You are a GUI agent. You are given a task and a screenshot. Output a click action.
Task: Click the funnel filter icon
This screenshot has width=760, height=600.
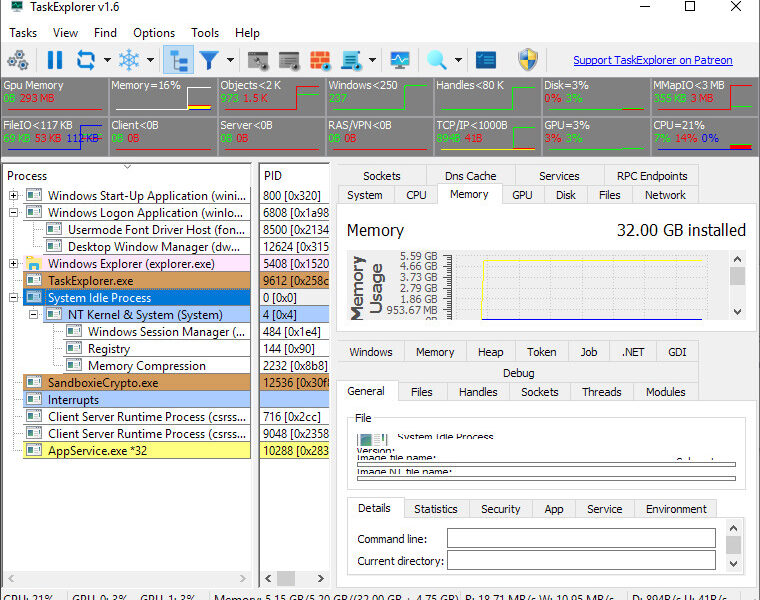(208, 60)
